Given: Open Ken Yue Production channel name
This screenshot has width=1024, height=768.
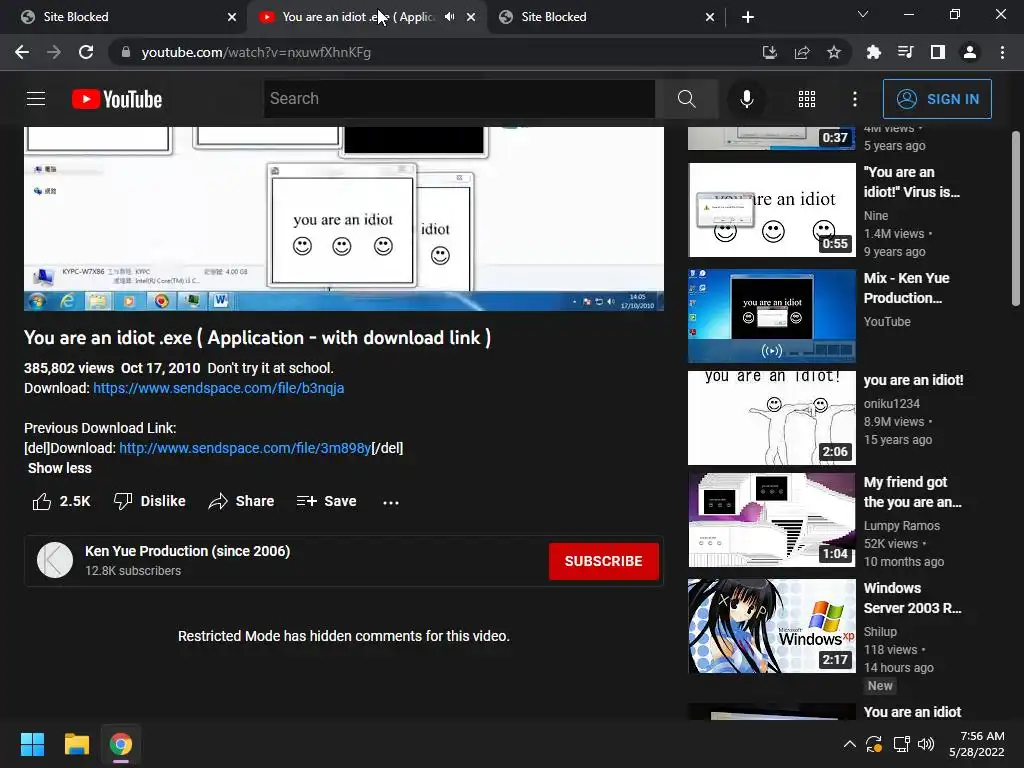Looking at the screenshot, I should click(x=187, y=551).
